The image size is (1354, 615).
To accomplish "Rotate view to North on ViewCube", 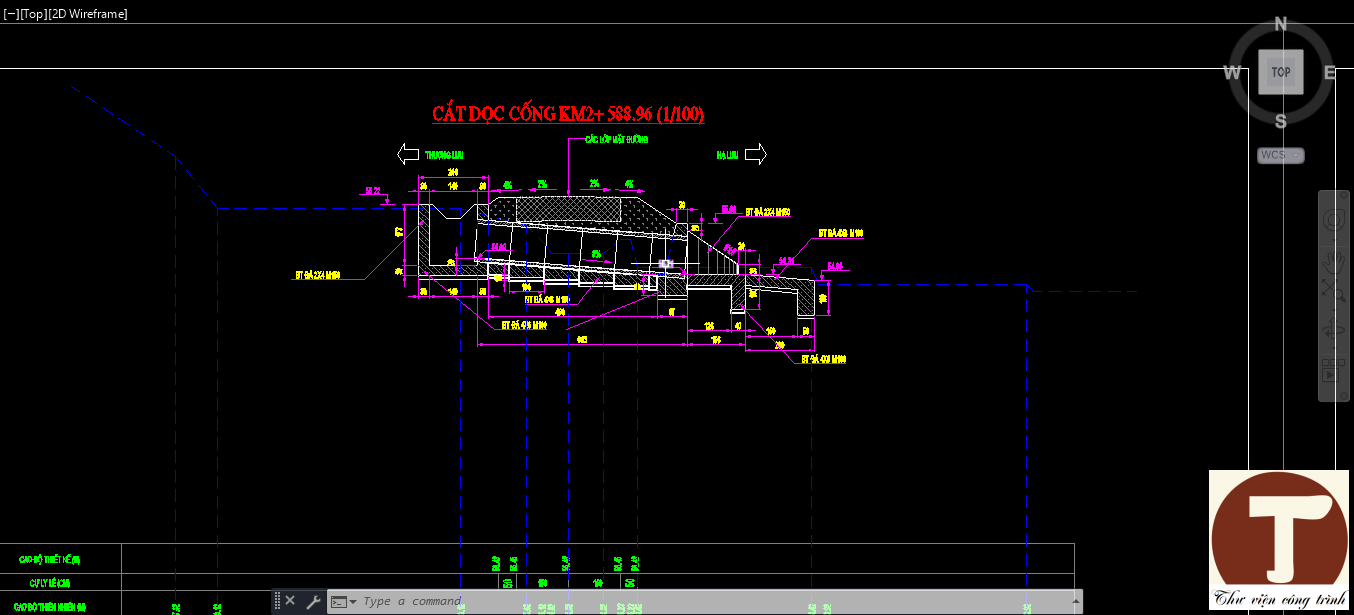I will [x=1280, y=25].
